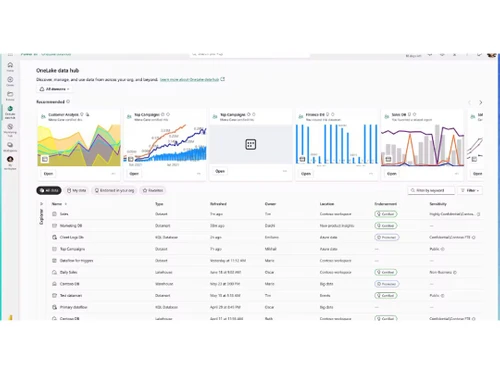Click Azure data location in Client Logs Db row

328,237
